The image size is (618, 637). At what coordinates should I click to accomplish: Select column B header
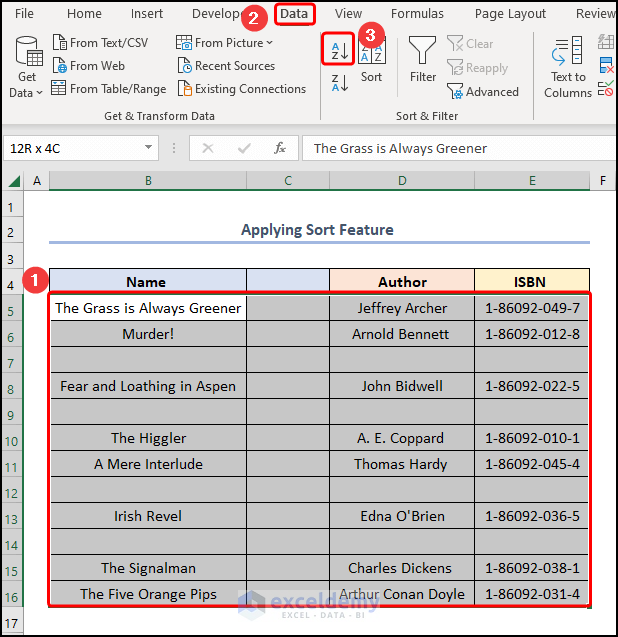(x=148, y=180)
